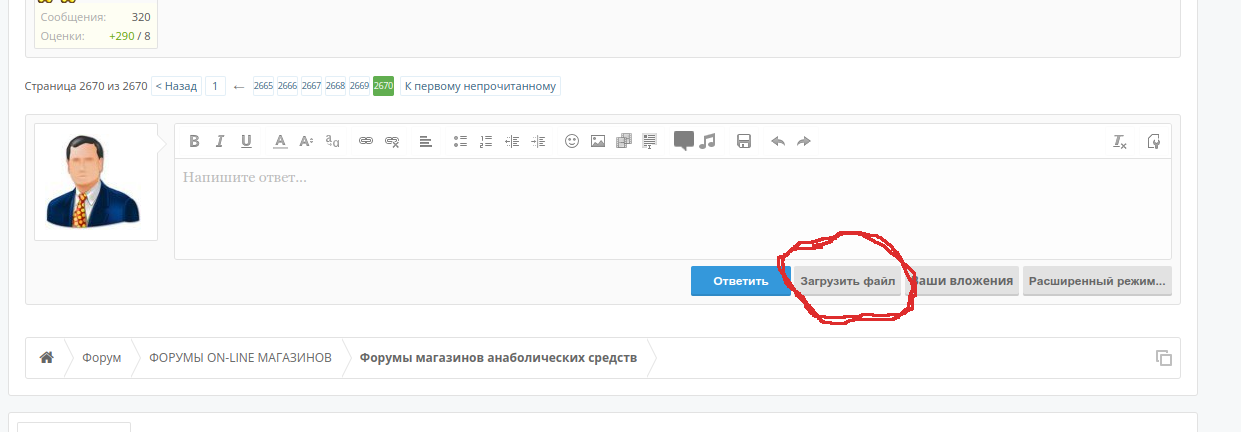Open the font size dropdown

(x=307, y=141)
